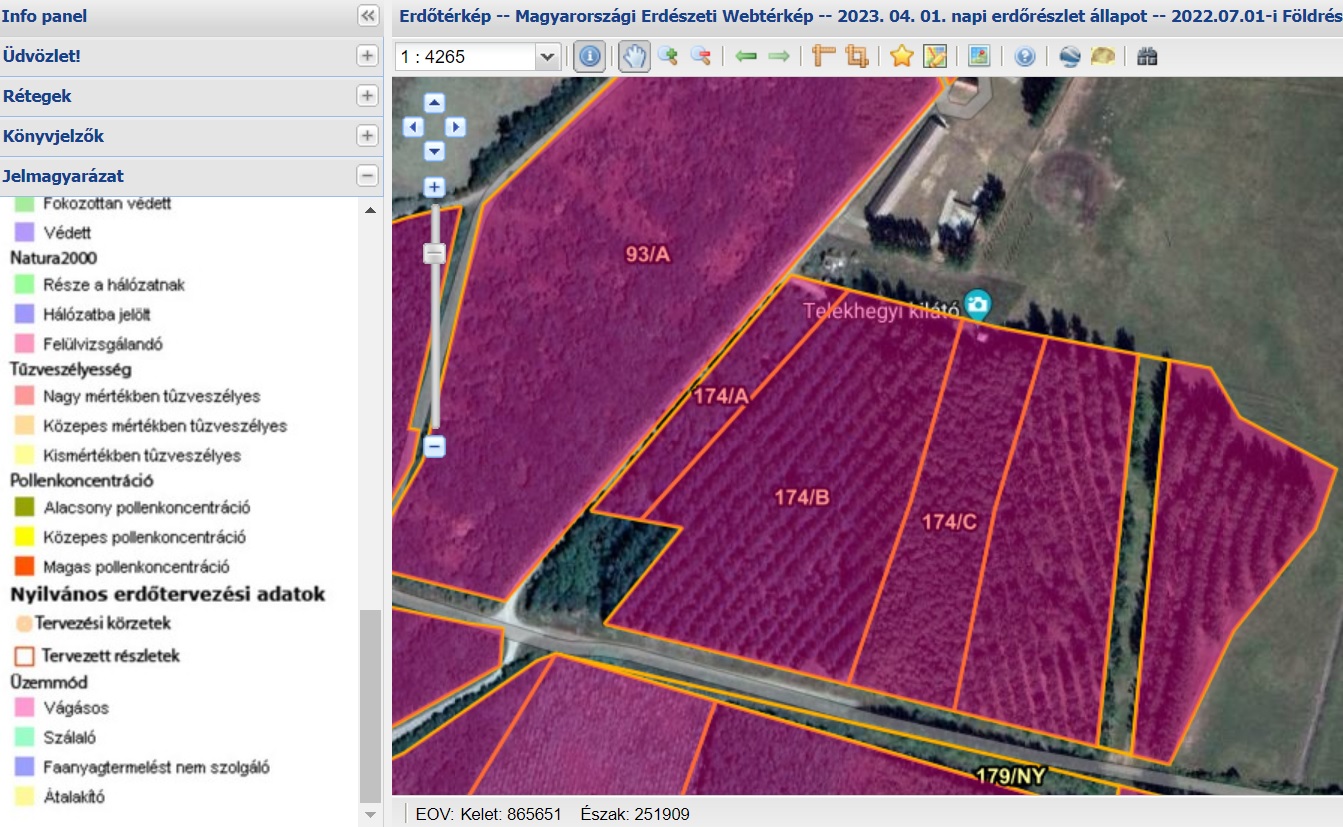Expand the Rétegek panel section
Screen dimensions: 1343x827
tap(367, 96)
